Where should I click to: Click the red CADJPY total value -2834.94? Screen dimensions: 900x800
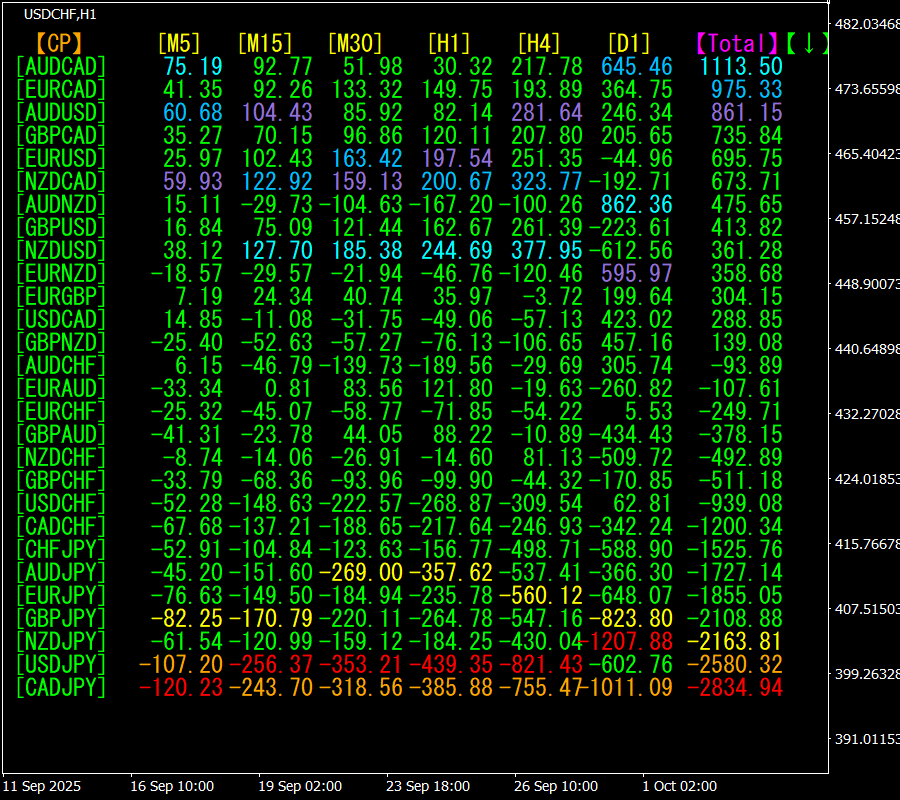740,687
